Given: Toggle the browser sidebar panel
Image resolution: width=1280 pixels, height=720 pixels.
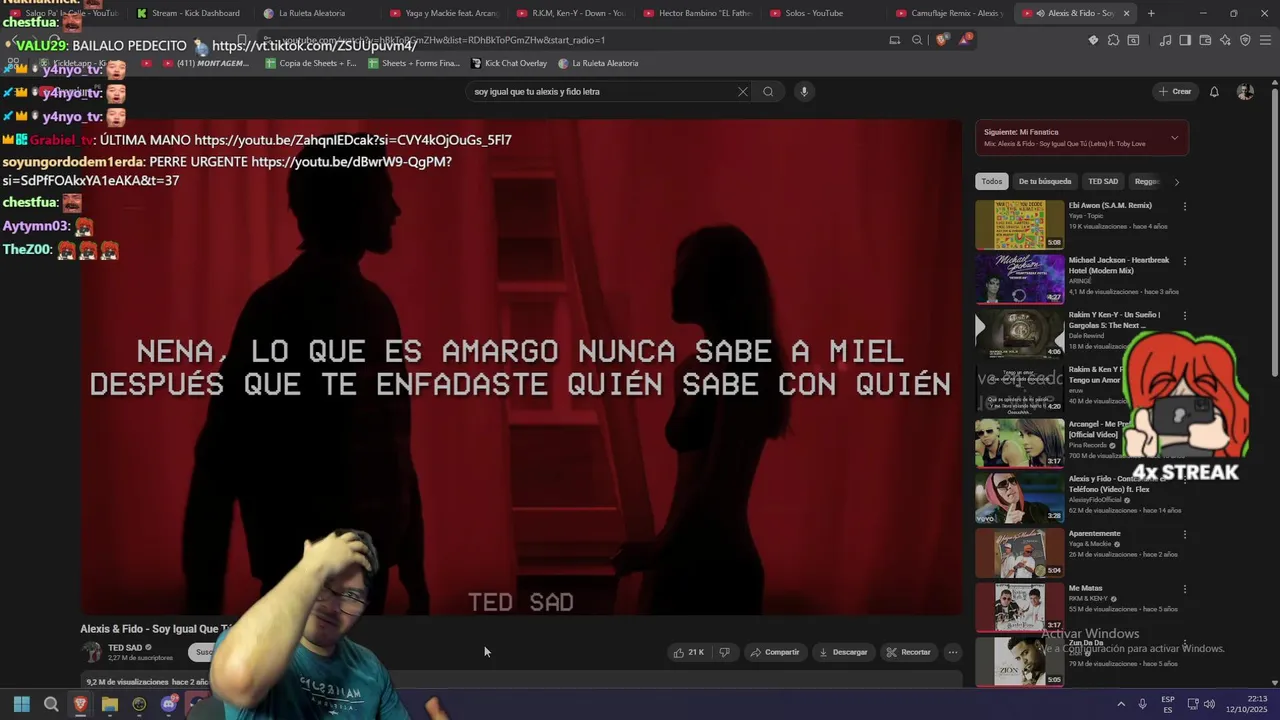Looking at the screenshot, I should click(x=1185, y=40).
